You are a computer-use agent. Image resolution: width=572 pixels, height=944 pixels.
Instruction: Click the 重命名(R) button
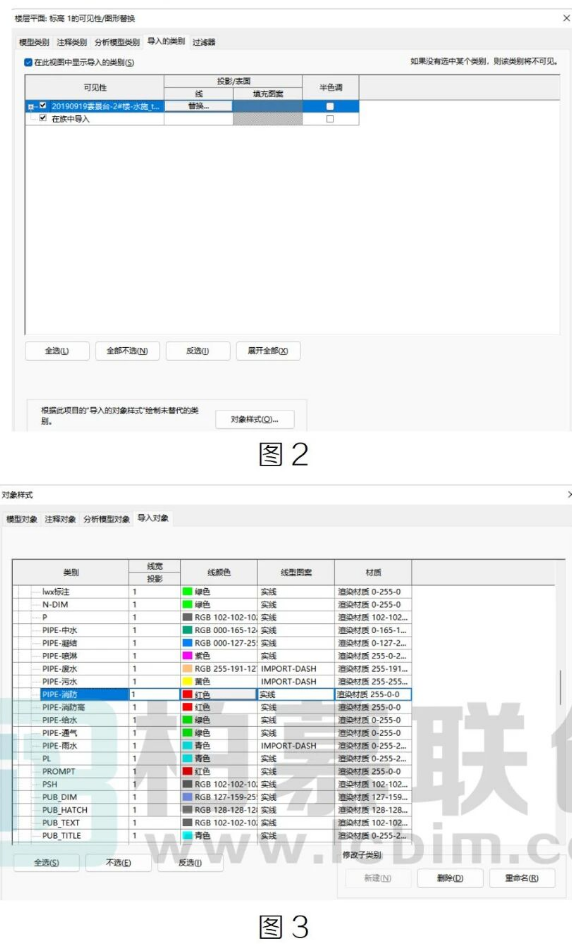[x=522, y=878]
